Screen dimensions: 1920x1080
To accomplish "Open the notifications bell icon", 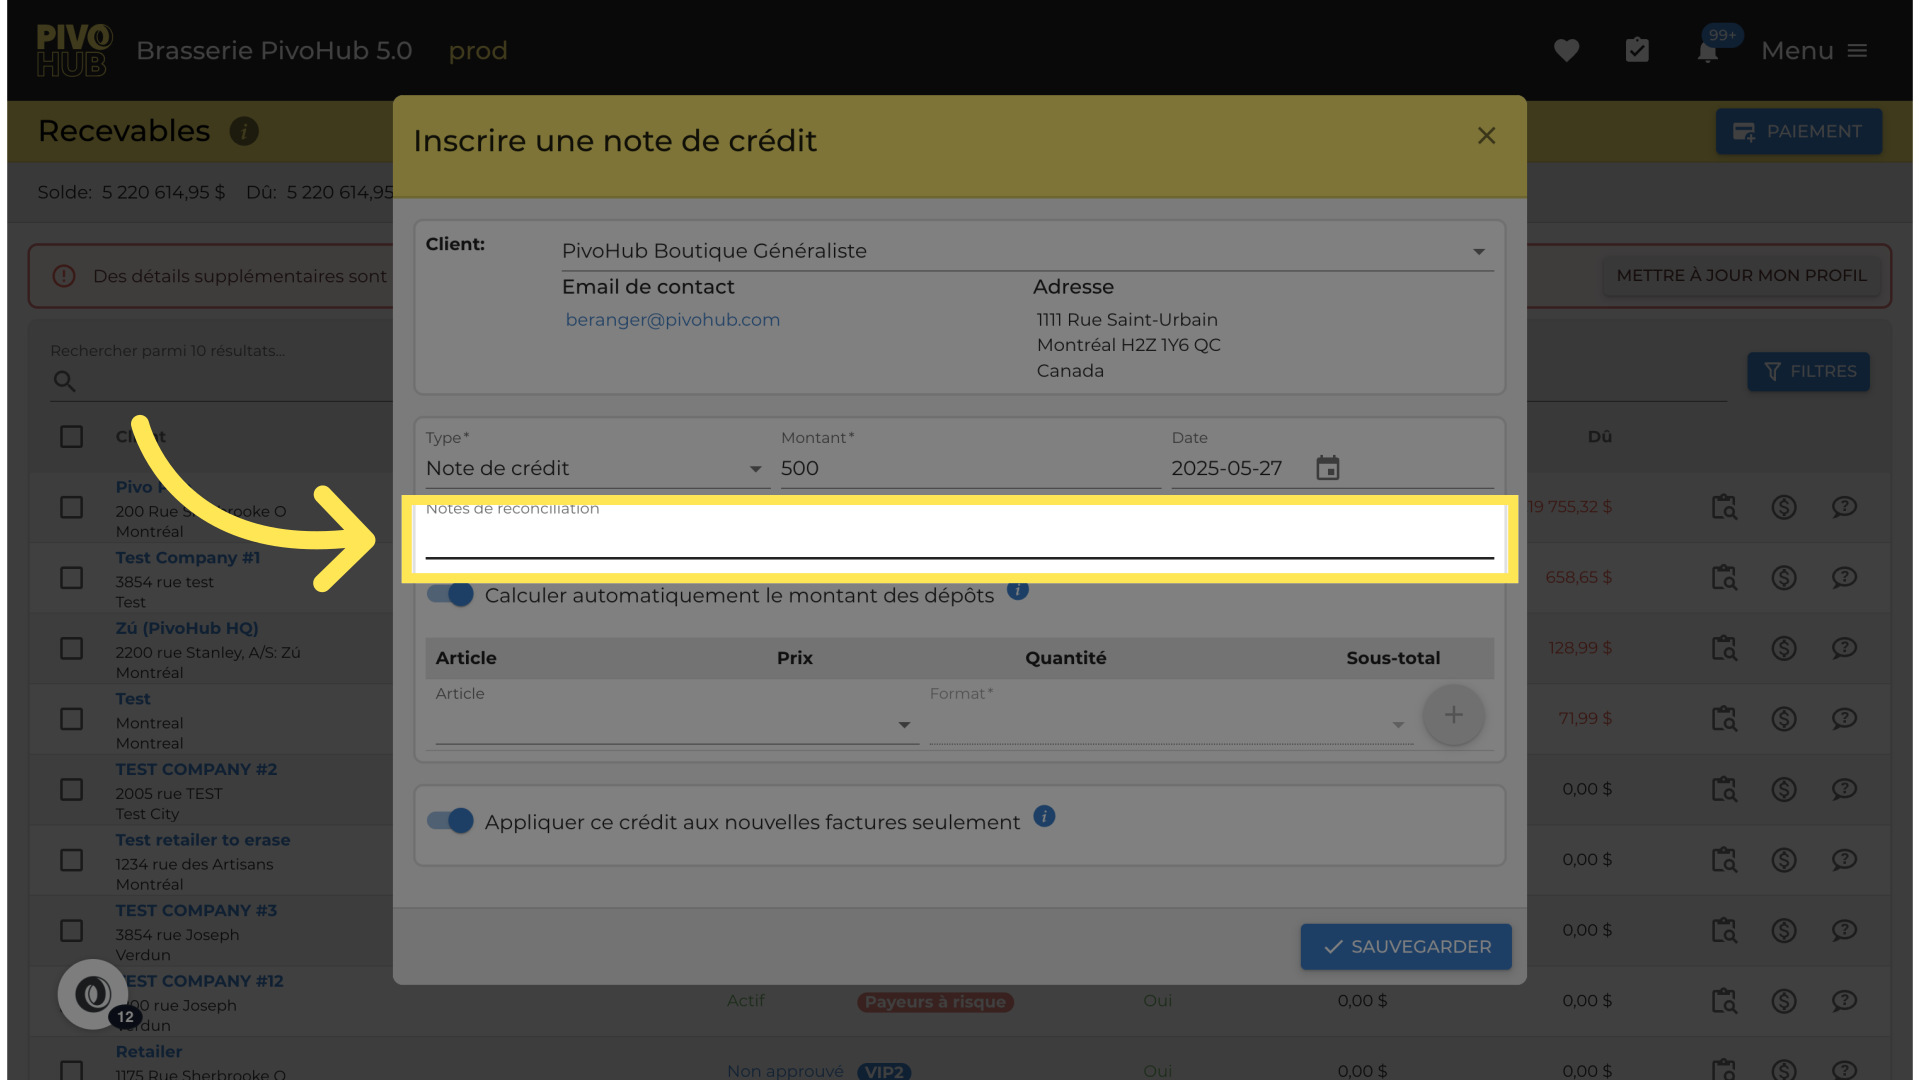I will (x=1708, y=52).
